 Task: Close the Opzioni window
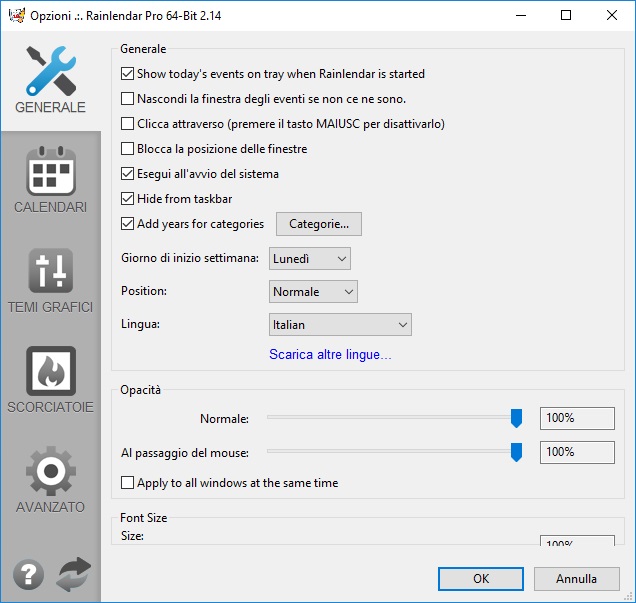[612, 15]
